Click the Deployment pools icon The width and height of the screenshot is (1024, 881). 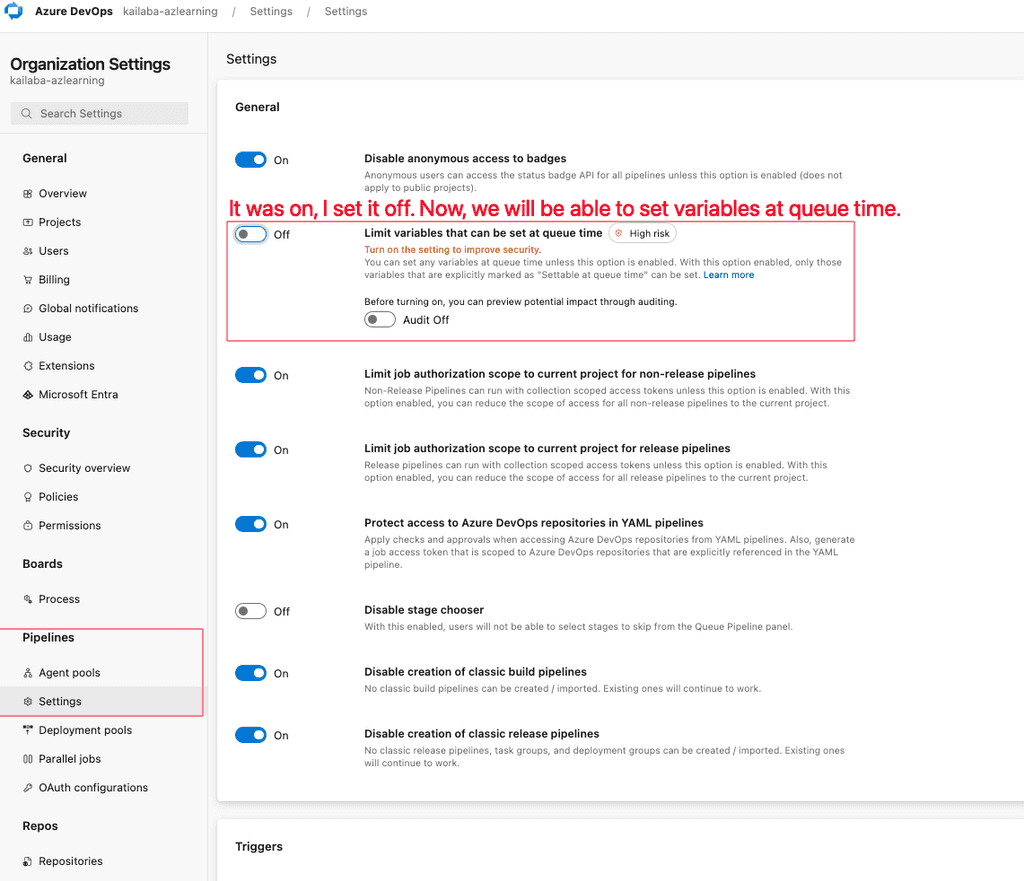(x=27, y=730)
